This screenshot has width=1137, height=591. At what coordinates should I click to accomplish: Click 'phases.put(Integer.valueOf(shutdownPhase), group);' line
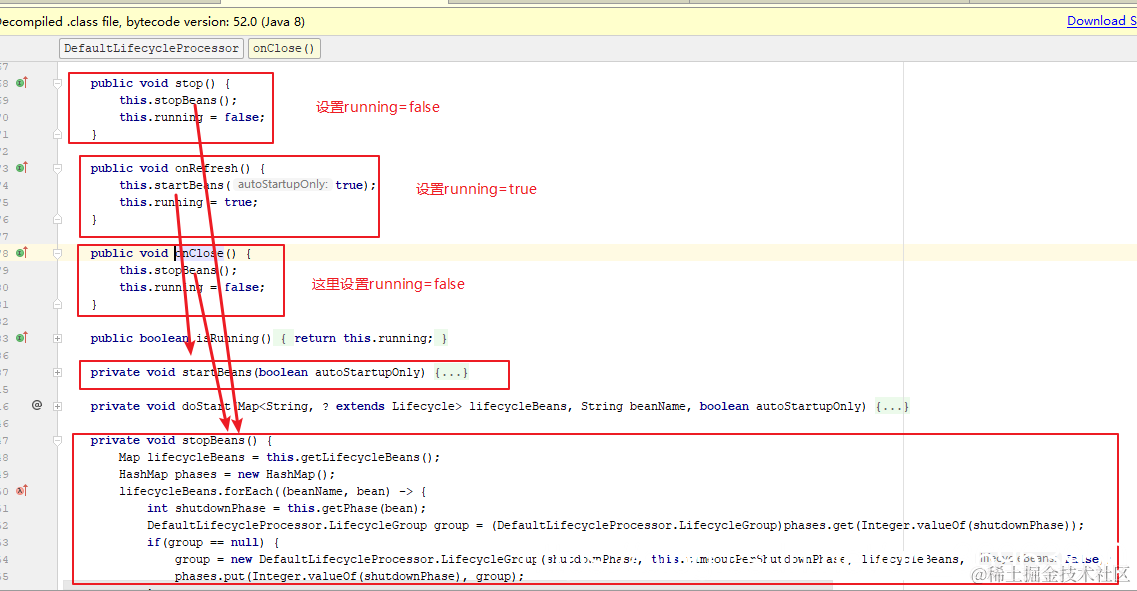349,576
